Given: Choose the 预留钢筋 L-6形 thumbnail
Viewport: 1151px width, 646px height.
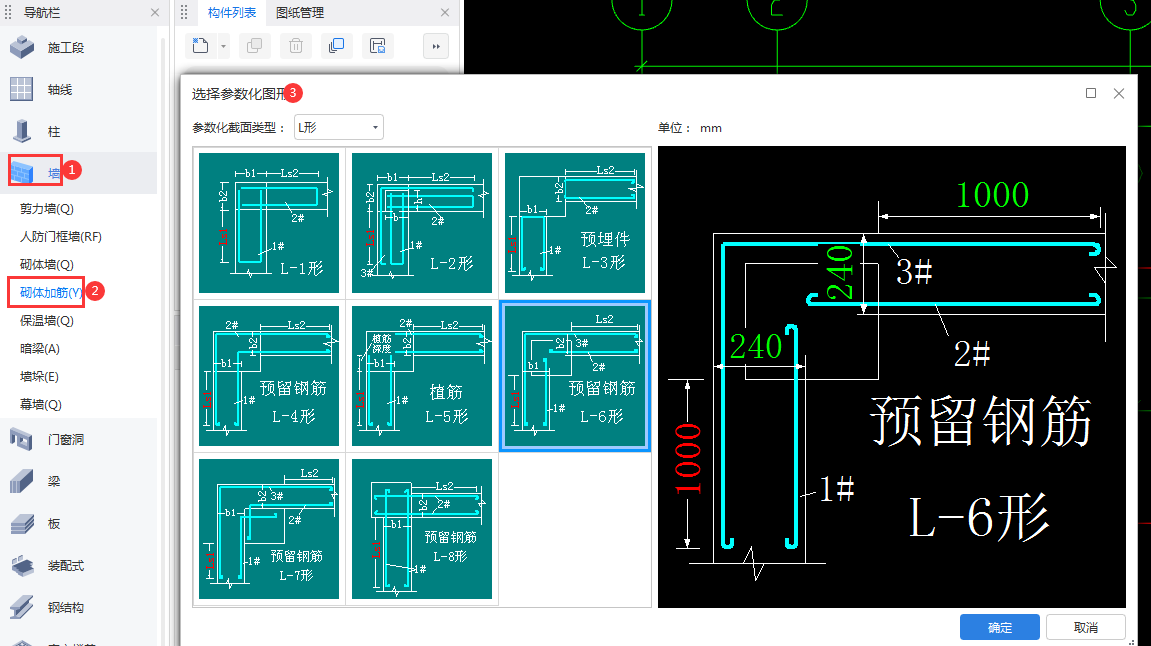Looking at the screenshot, I should [575, 376].
